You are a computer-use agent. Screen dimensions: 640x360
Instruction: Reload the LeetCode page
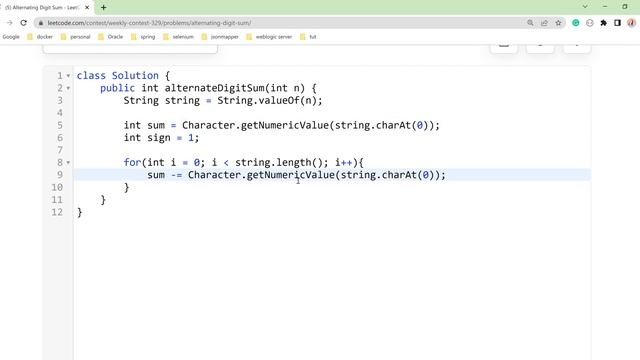(24, 23)
